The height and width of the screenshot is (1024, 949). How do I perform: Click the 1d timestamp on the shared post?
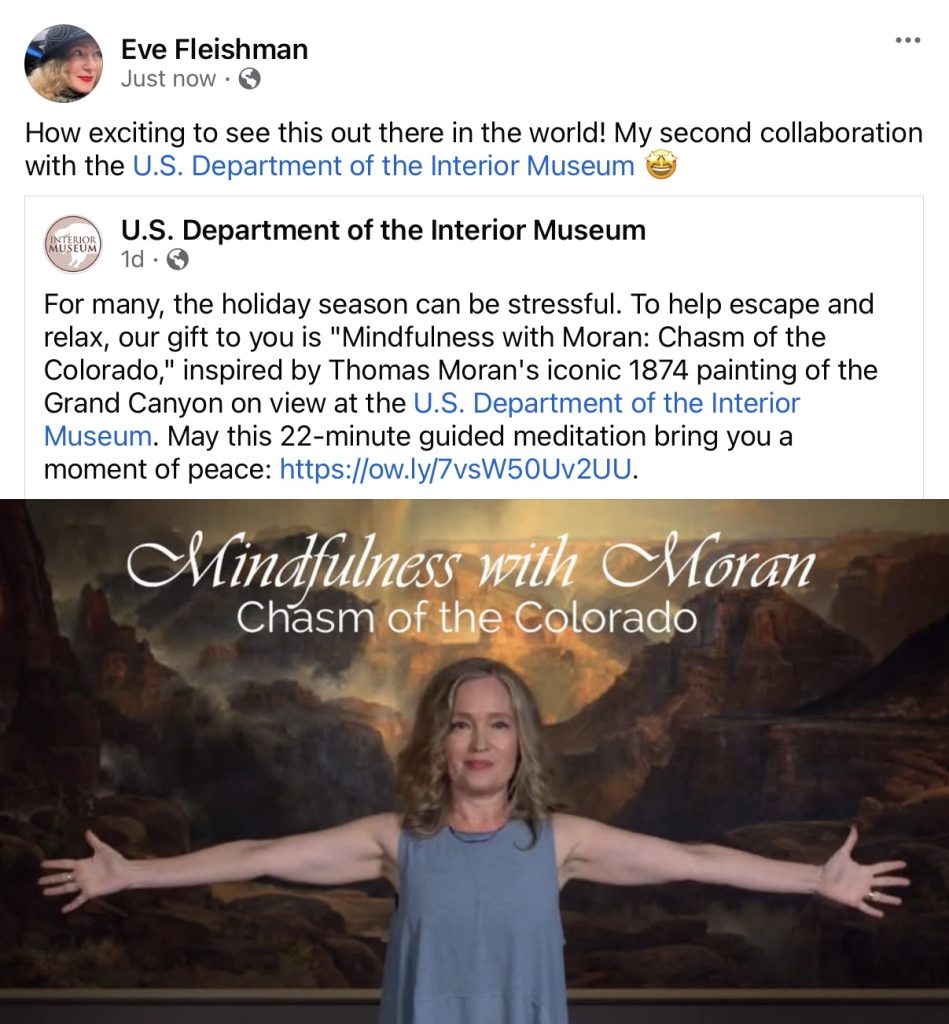[133, 259]
